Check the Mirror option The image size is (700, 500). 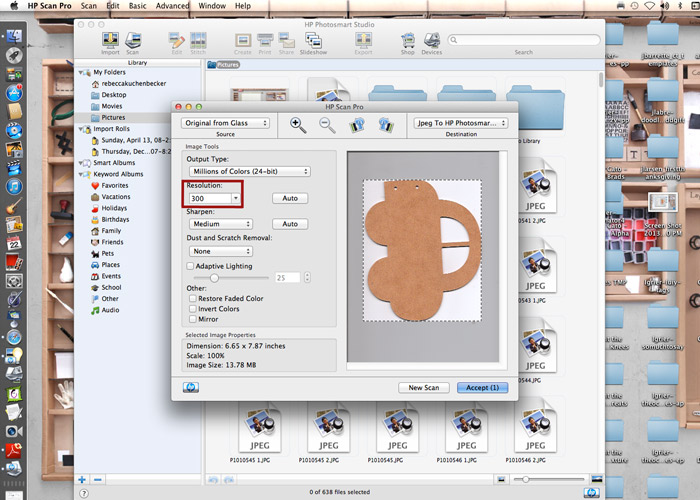[x=193, y=319]
